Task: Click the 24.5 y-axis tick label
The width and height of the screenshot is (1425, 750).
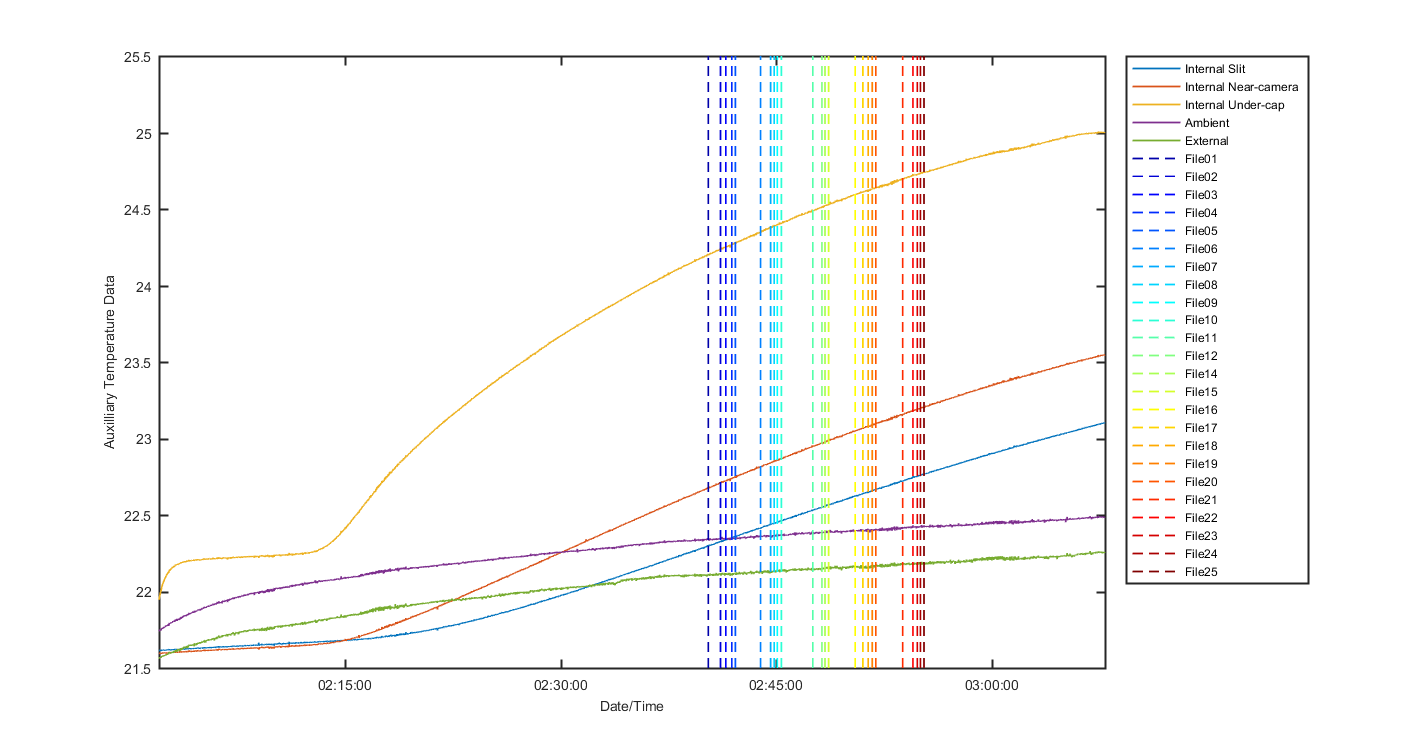Action: click(x=137, y=210)
